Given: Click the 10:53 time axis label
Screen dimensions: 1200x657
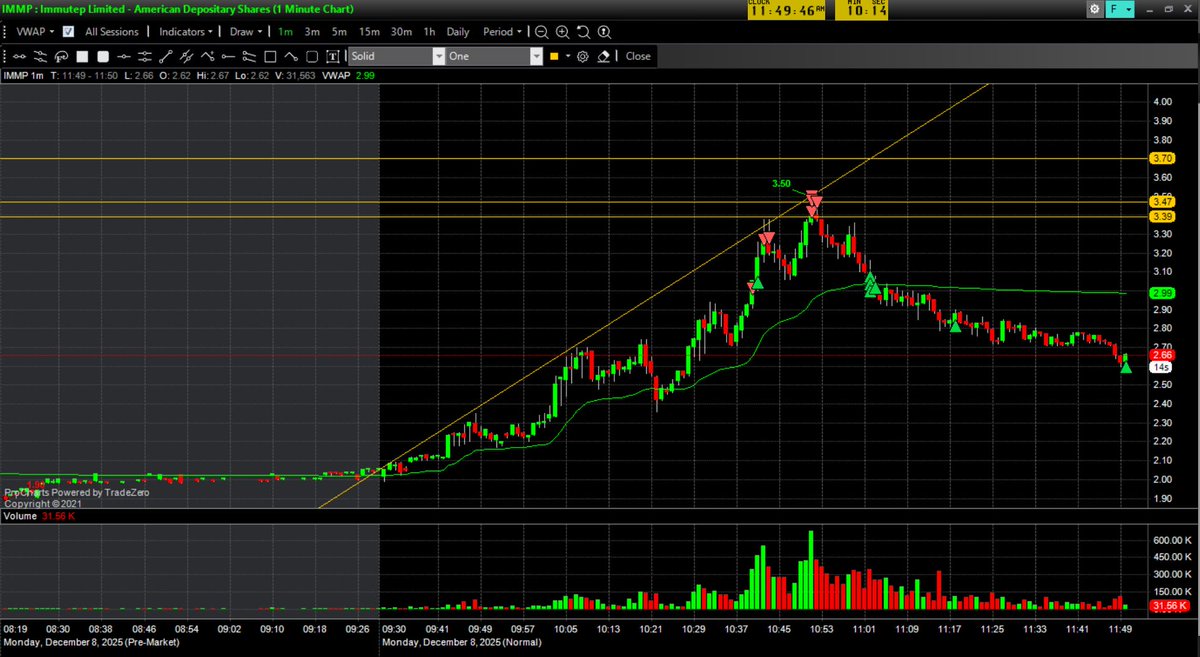Looking at the screenshot, I should pos(822,627).
